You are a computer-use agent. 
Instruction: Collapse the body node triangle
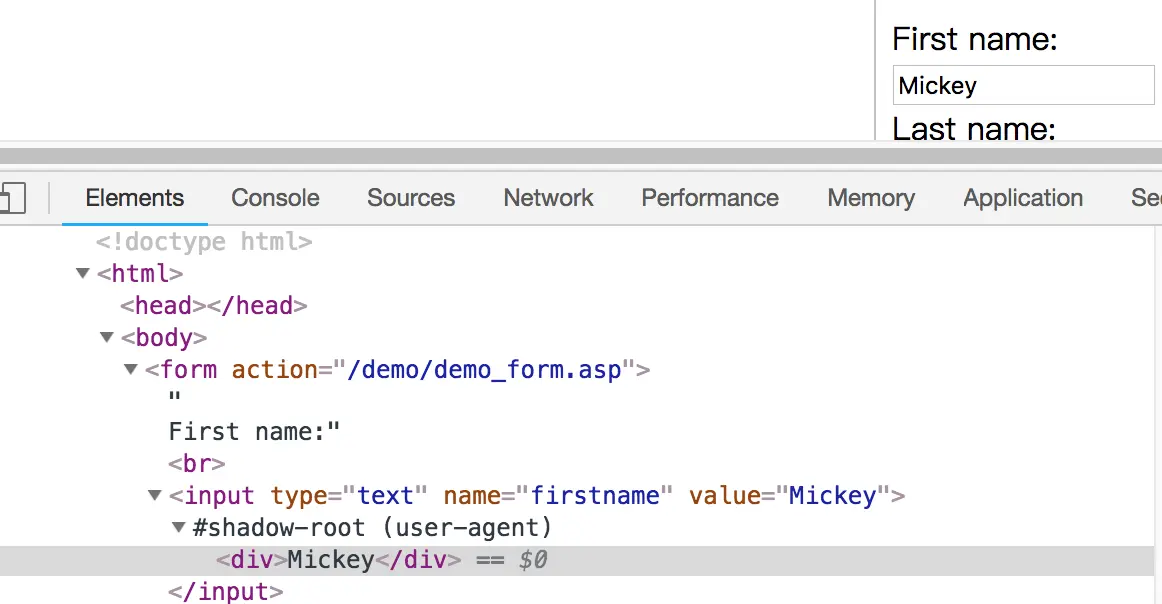(107, 337)
